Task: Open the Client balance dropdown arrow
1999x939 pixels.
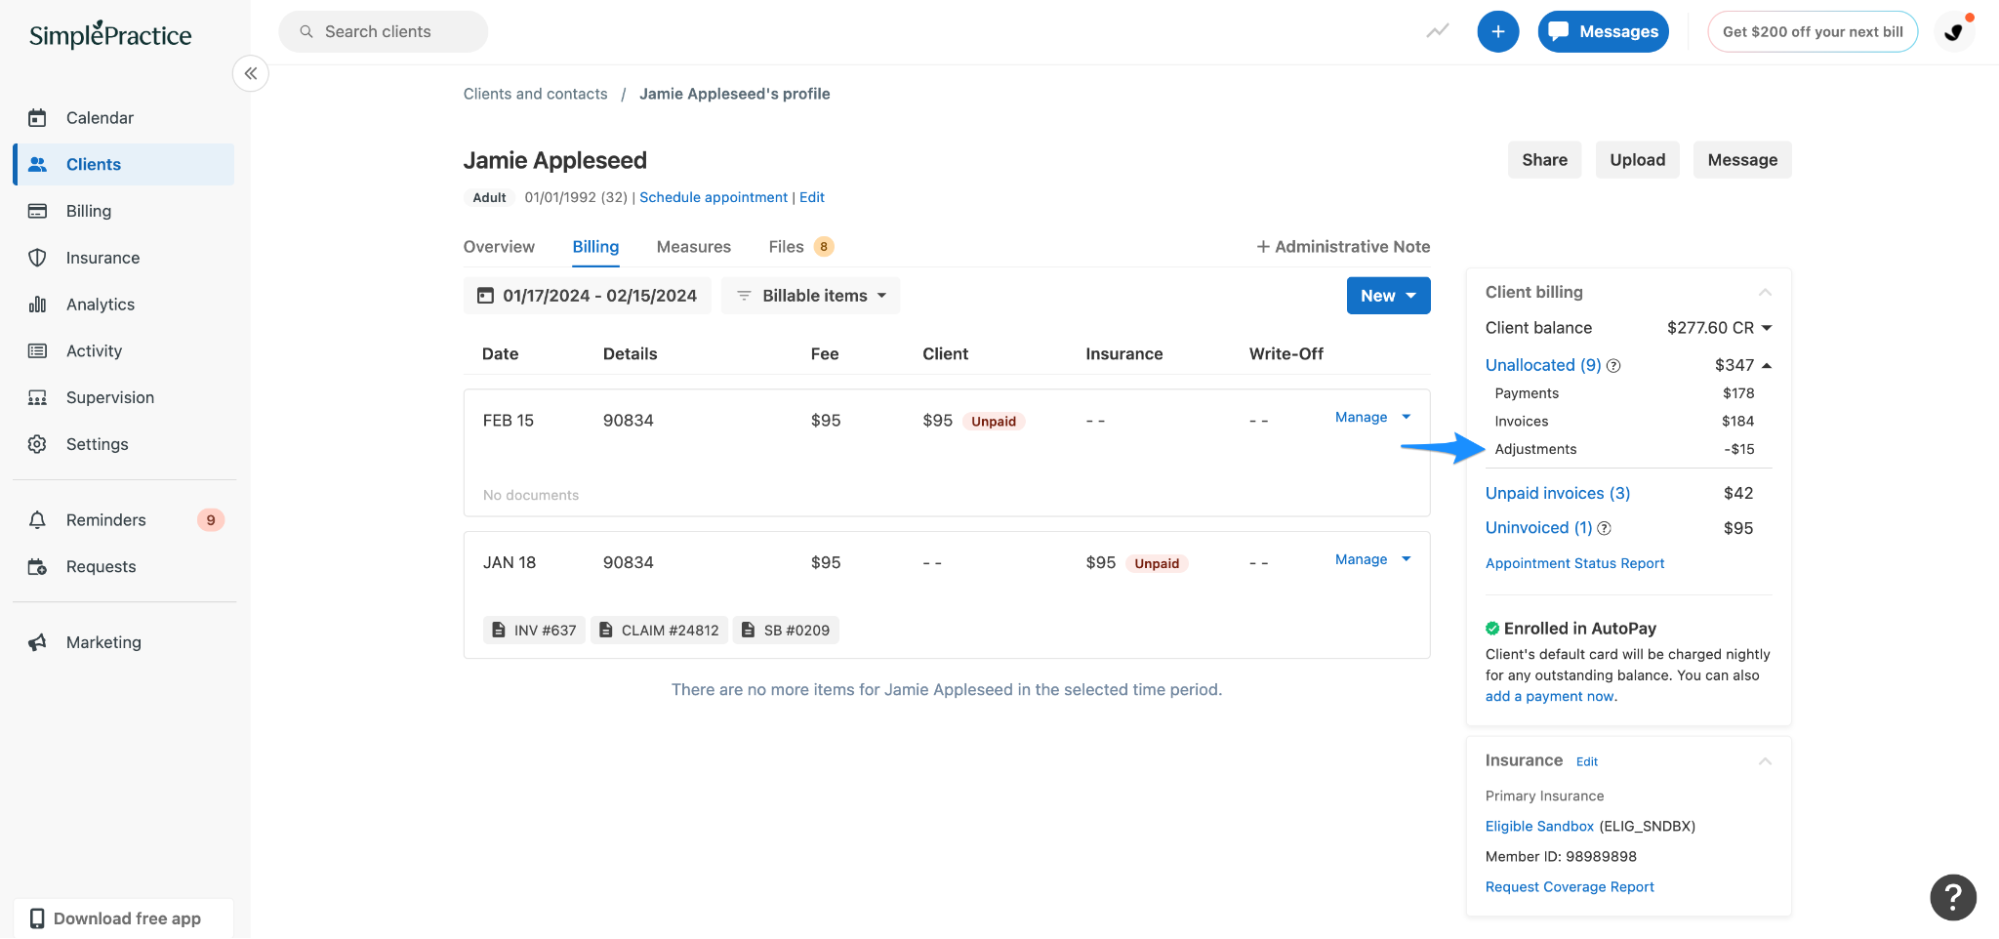Action: (x=1766, y=327)
